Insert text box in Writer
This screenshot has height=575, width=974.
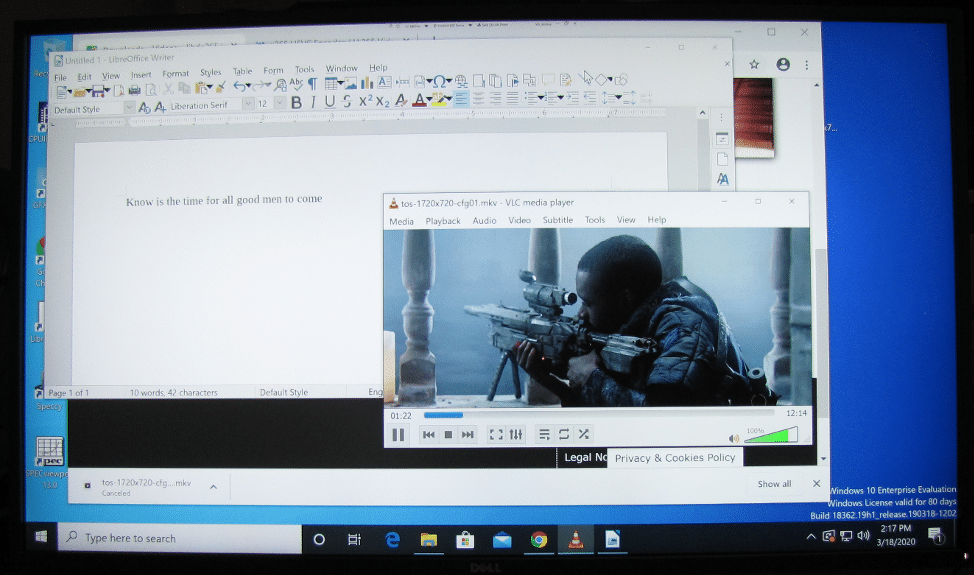pyautogui.click(x=385, y=82)
